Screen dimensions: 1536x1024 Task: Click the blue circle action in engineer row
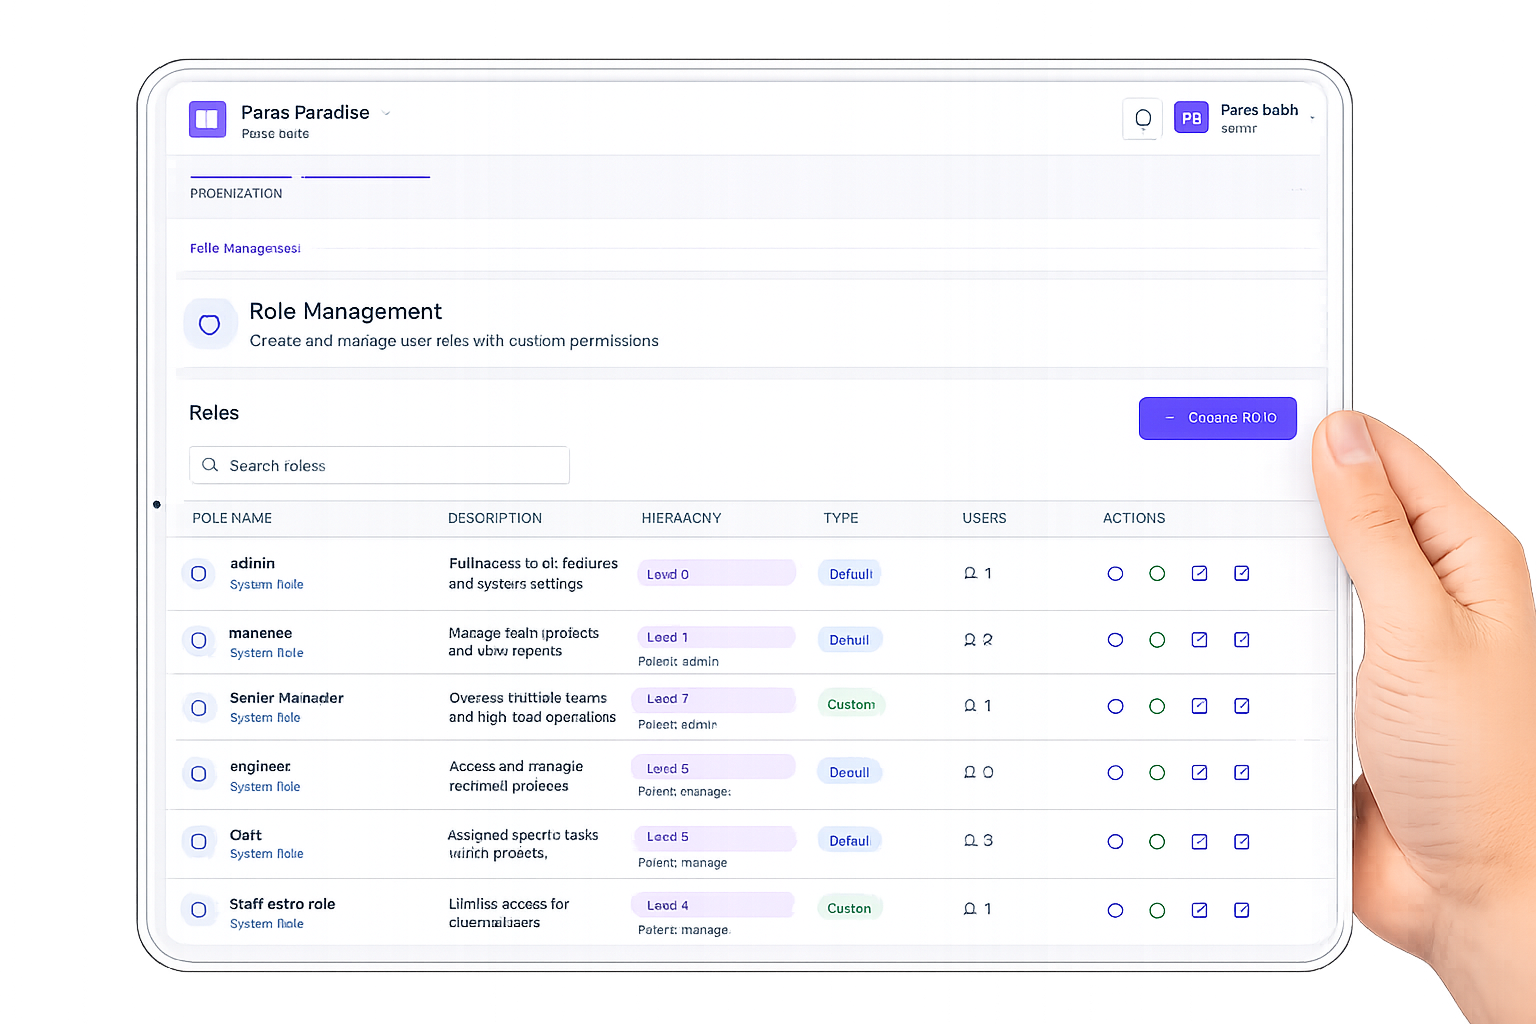click(x=1115, y=773)
